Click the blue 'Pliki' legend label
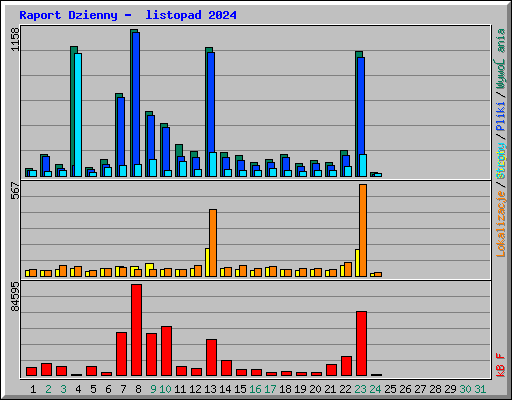Image resolution: width=512 pixels, height=400 pixels. [501, 117]
